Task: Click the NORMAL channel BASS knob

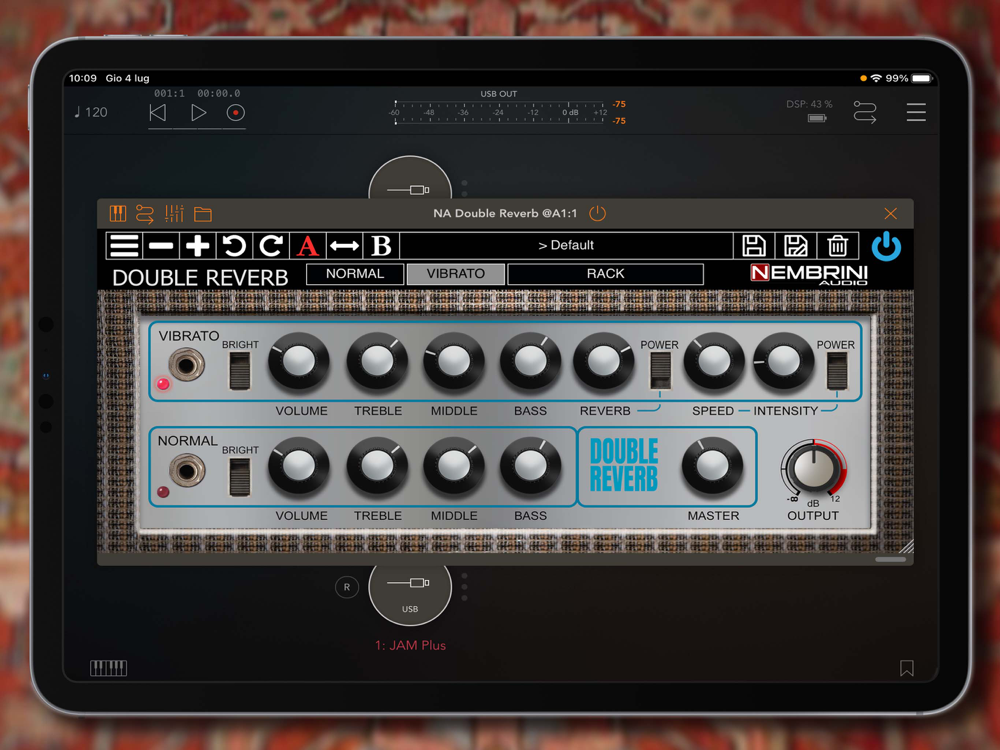Action: point(530,467)
